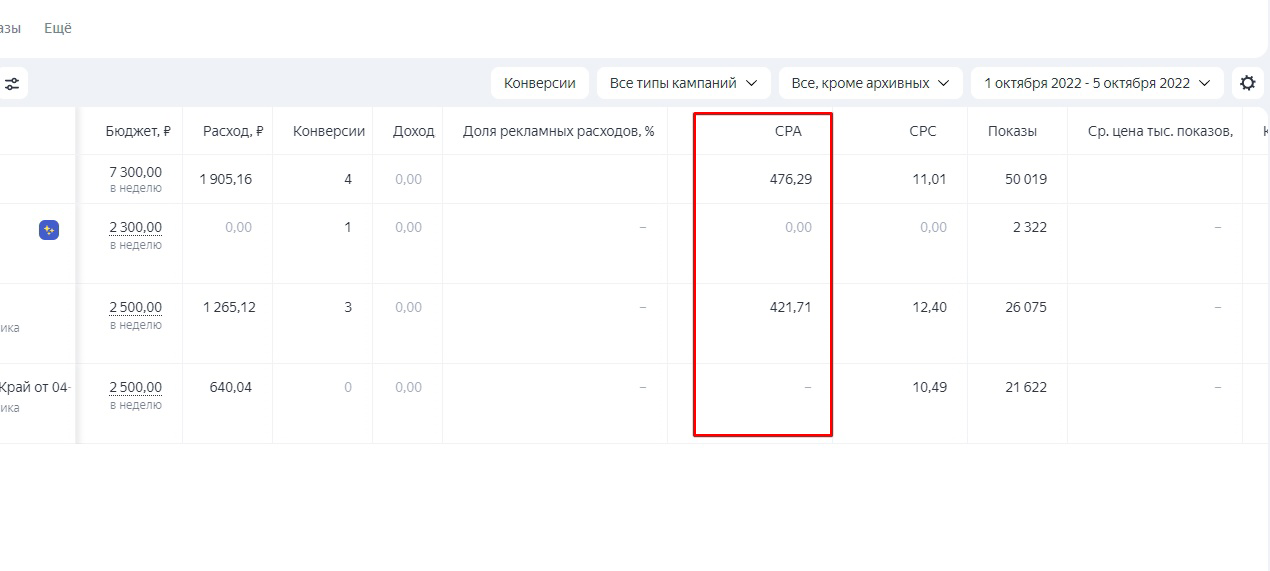Screen dimensions: 1270x571
Task: Click the impressions value 21 622
Action: (x=1026, y=387)
